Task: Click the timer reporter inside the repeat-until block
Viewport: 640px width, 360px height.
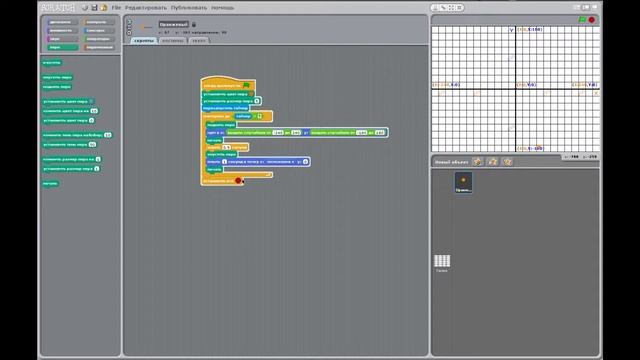Action: 243,116
